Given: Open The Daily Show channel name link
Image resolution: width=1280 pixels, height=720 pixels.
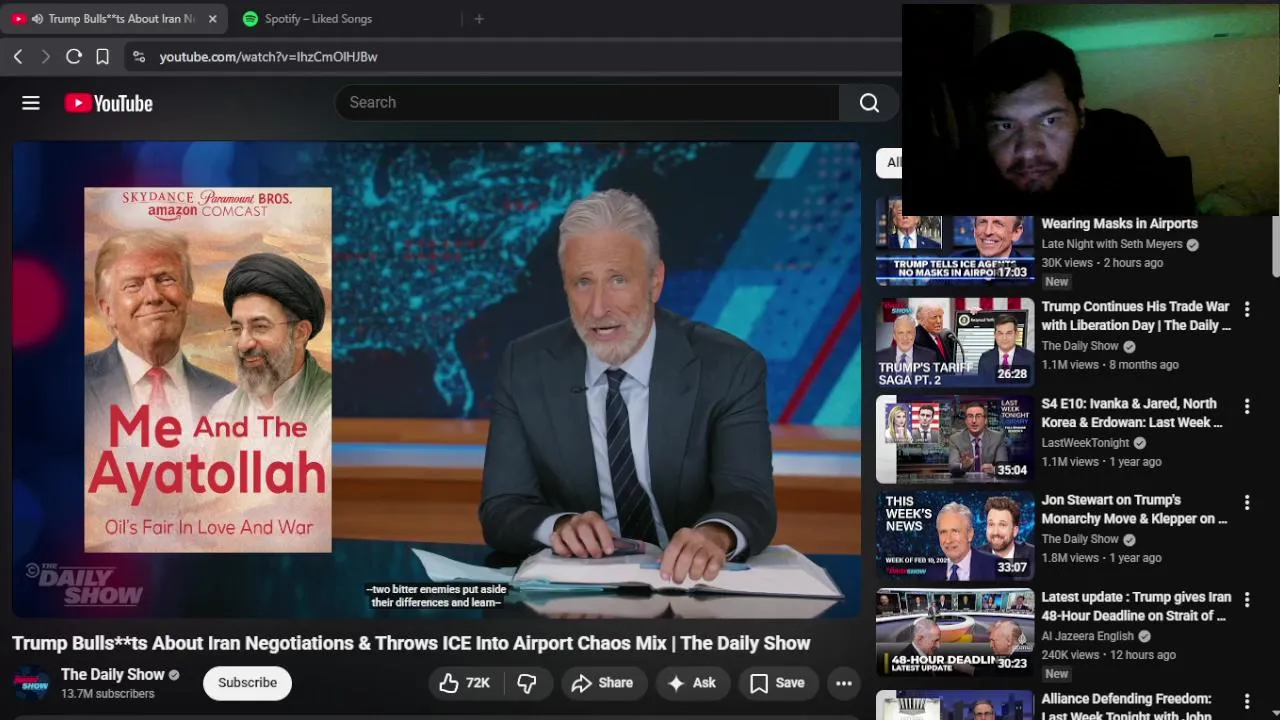Looking at the screenshot, I should point(113,675).
